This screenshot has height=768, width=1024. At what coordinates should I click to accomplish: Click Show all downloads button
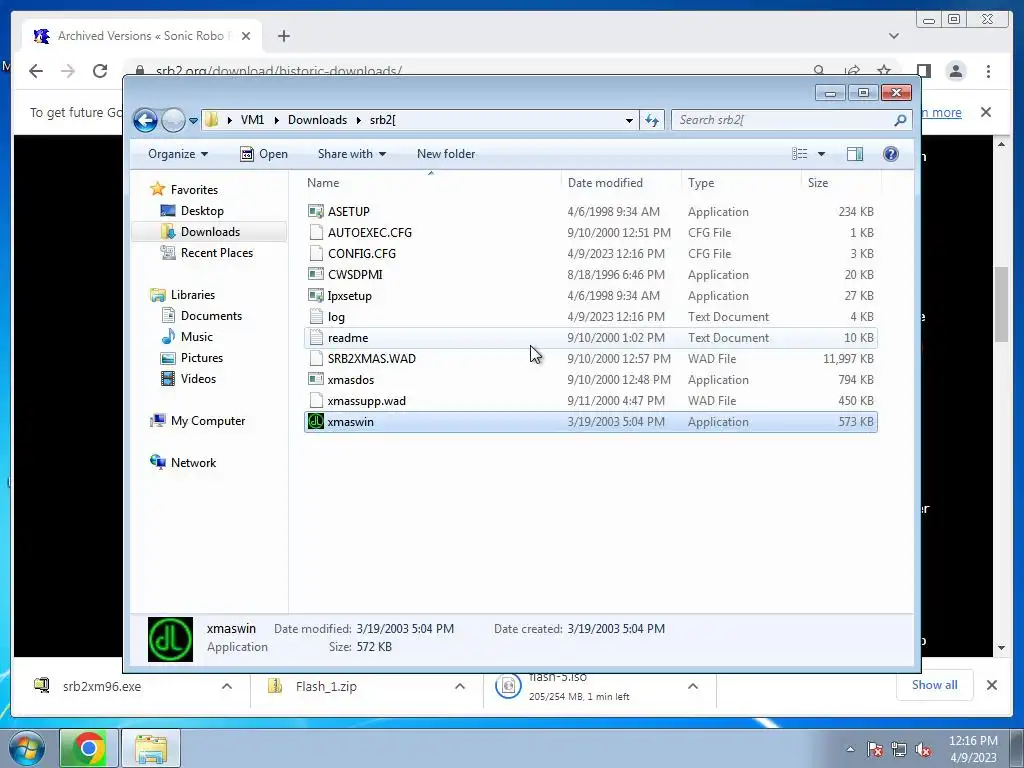pos(935,685)
